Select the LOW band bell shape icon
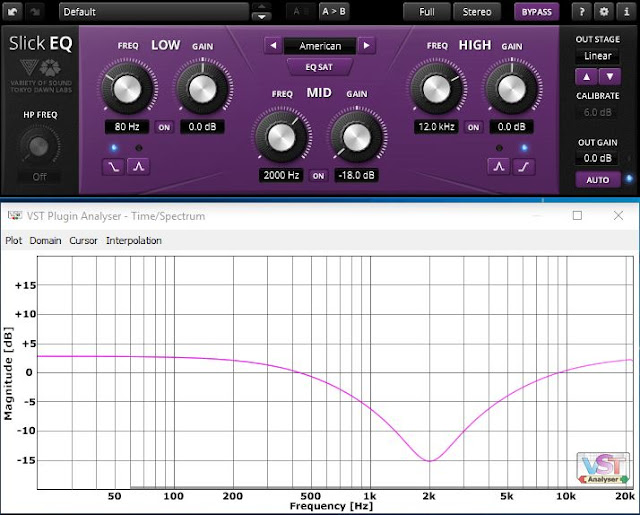The height and width of the screenshot is (515, 640). (x=138, y=166)
